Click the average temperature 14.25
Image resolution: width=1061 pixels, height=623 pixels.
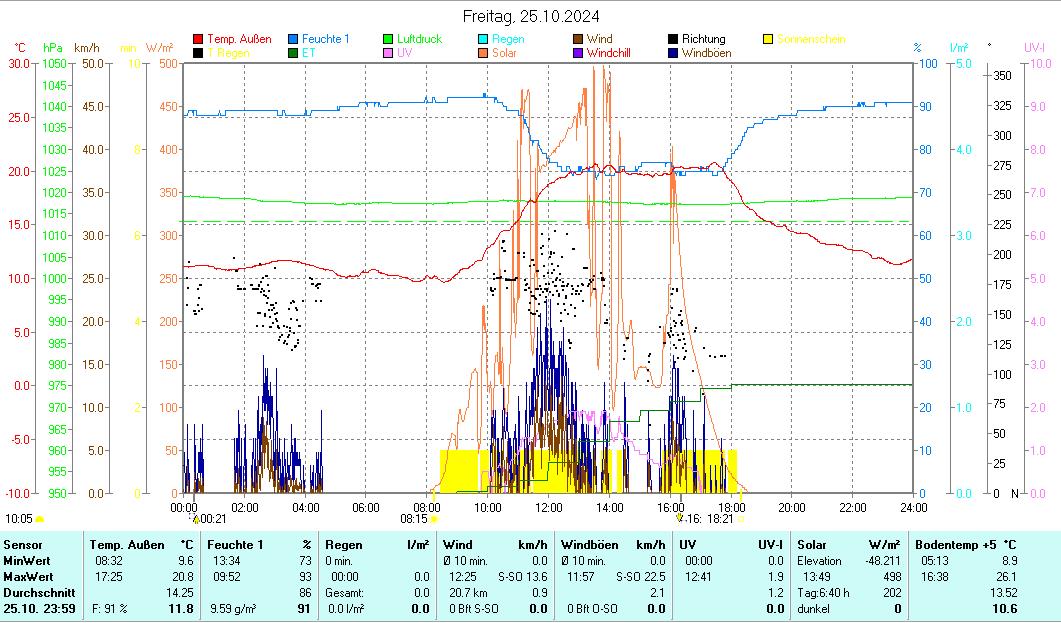coord(180,593)
